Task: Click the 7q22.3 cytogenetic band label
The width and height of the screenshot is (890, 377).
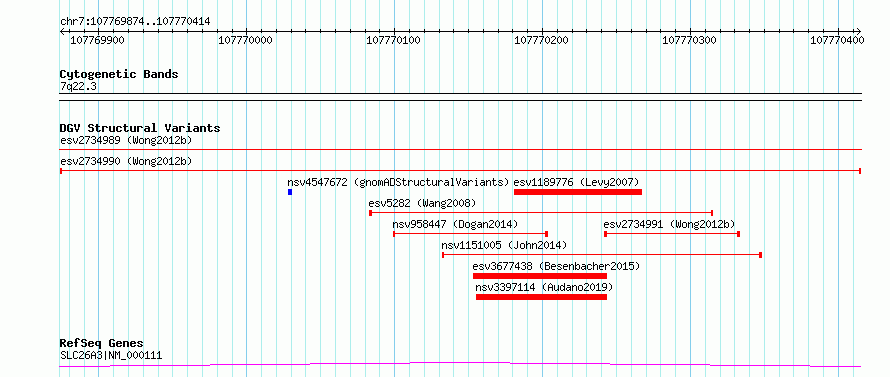Action: coord(75,87)
